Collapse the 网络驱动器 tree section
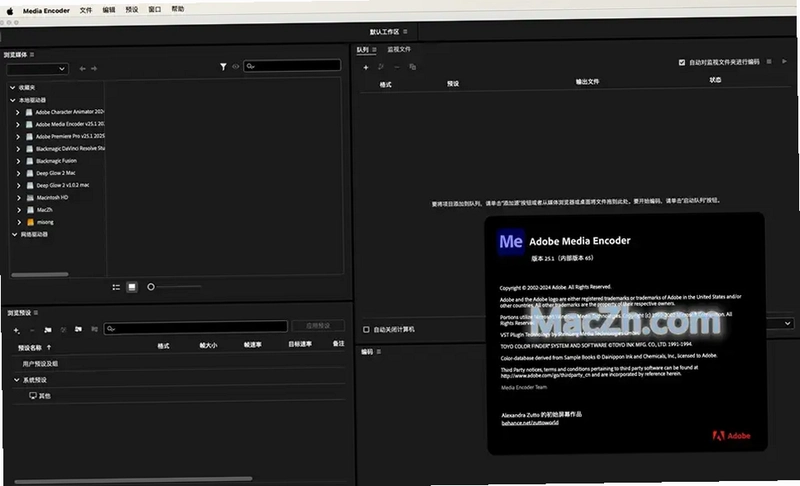The image size is (800, 486). [14, 235]
